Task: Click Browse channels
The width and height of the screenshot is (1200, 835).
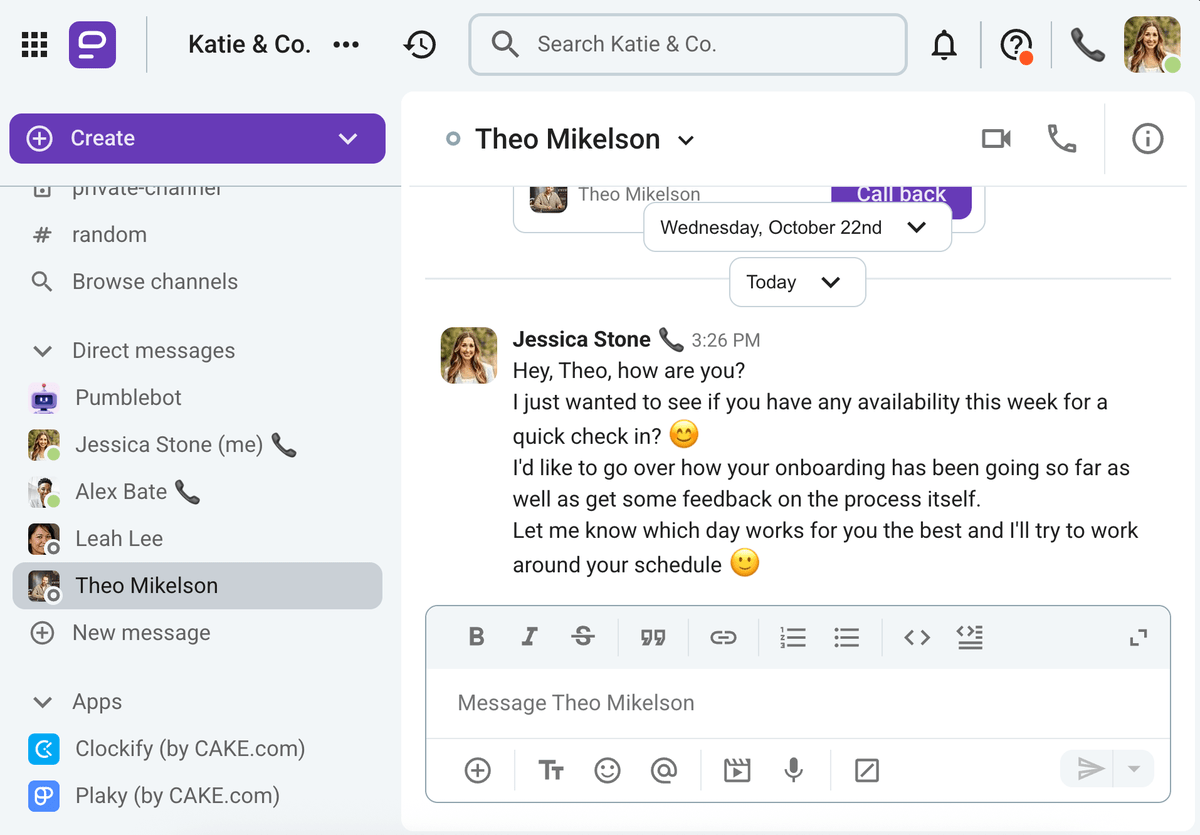Action: (x=155, y=281)
